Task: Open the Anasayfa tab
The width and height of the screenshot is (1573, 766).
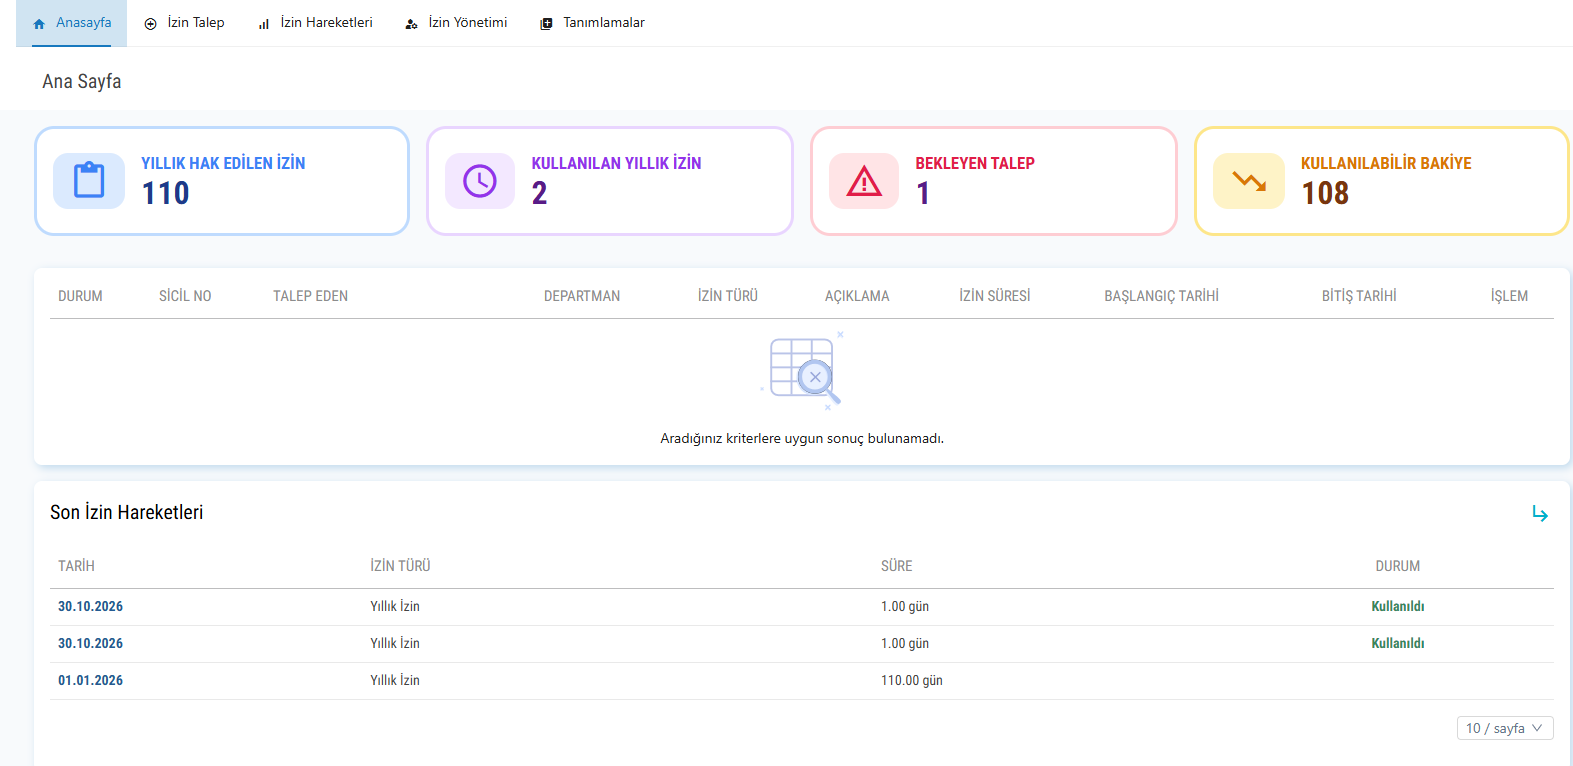Action: [72, 23]
